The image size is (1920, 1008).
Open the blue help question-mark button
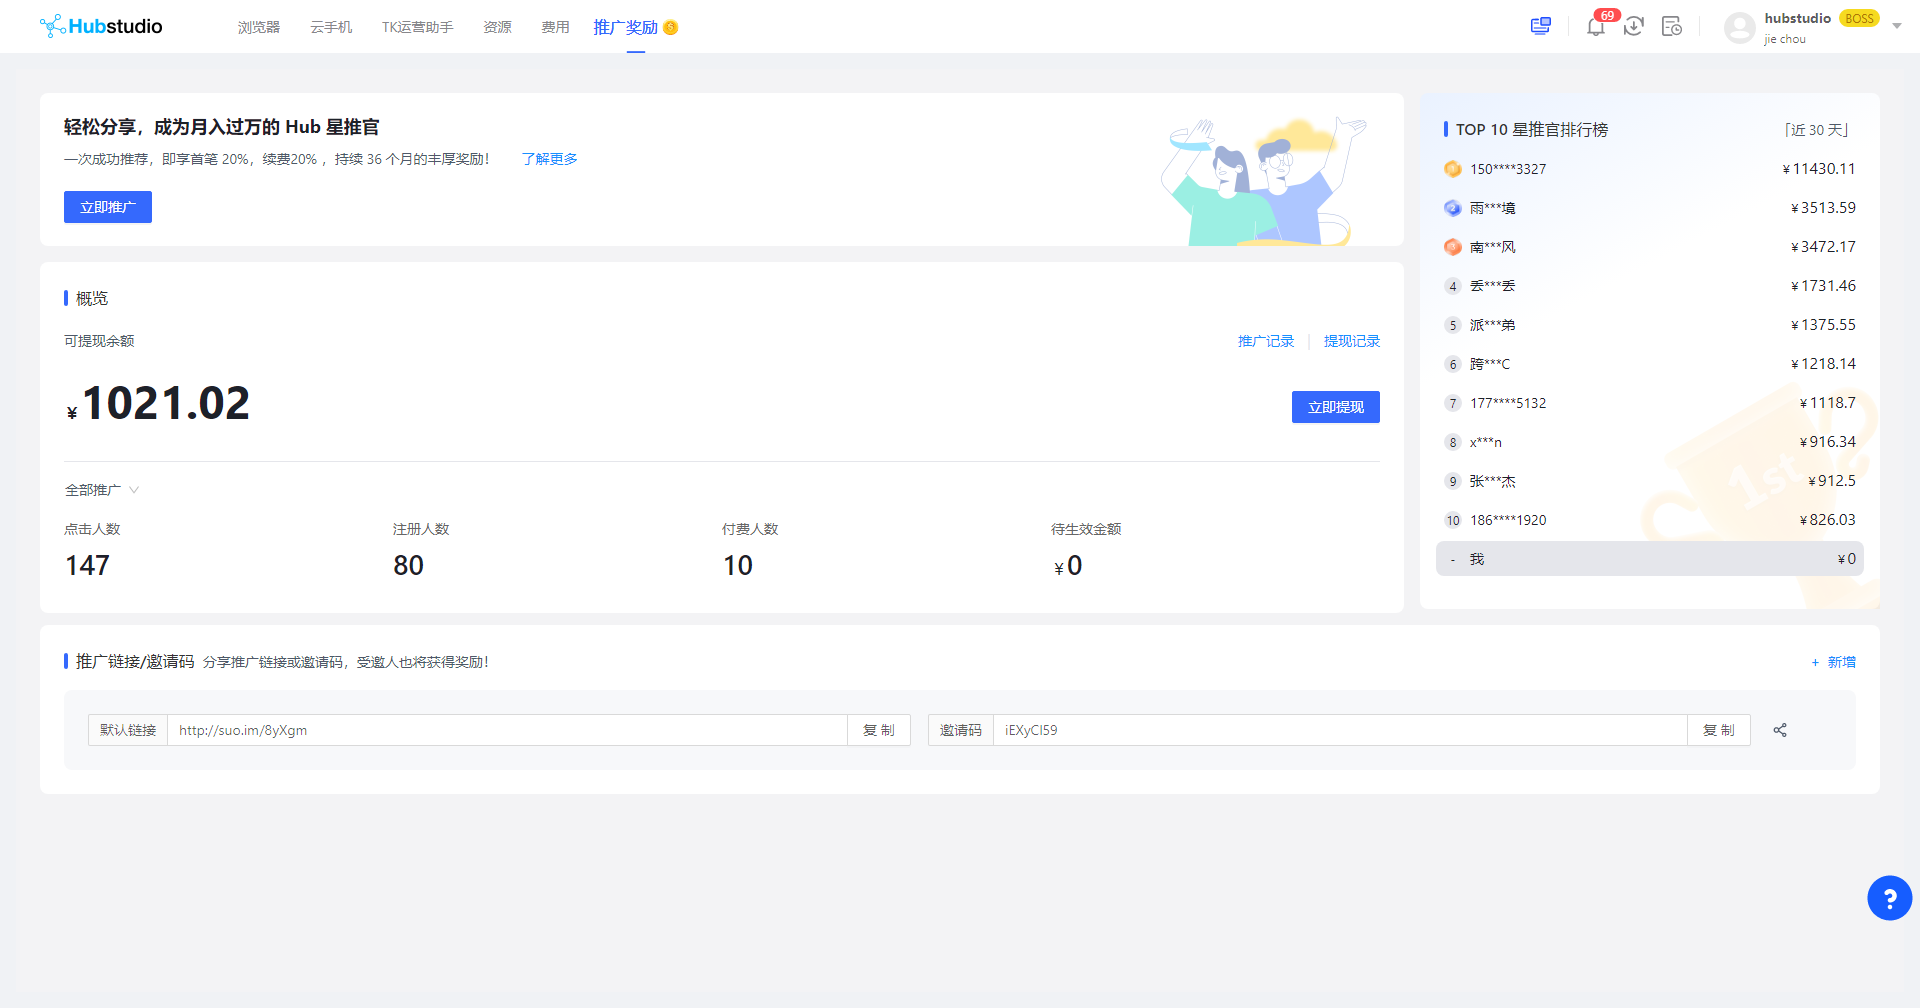[1889, 898]
